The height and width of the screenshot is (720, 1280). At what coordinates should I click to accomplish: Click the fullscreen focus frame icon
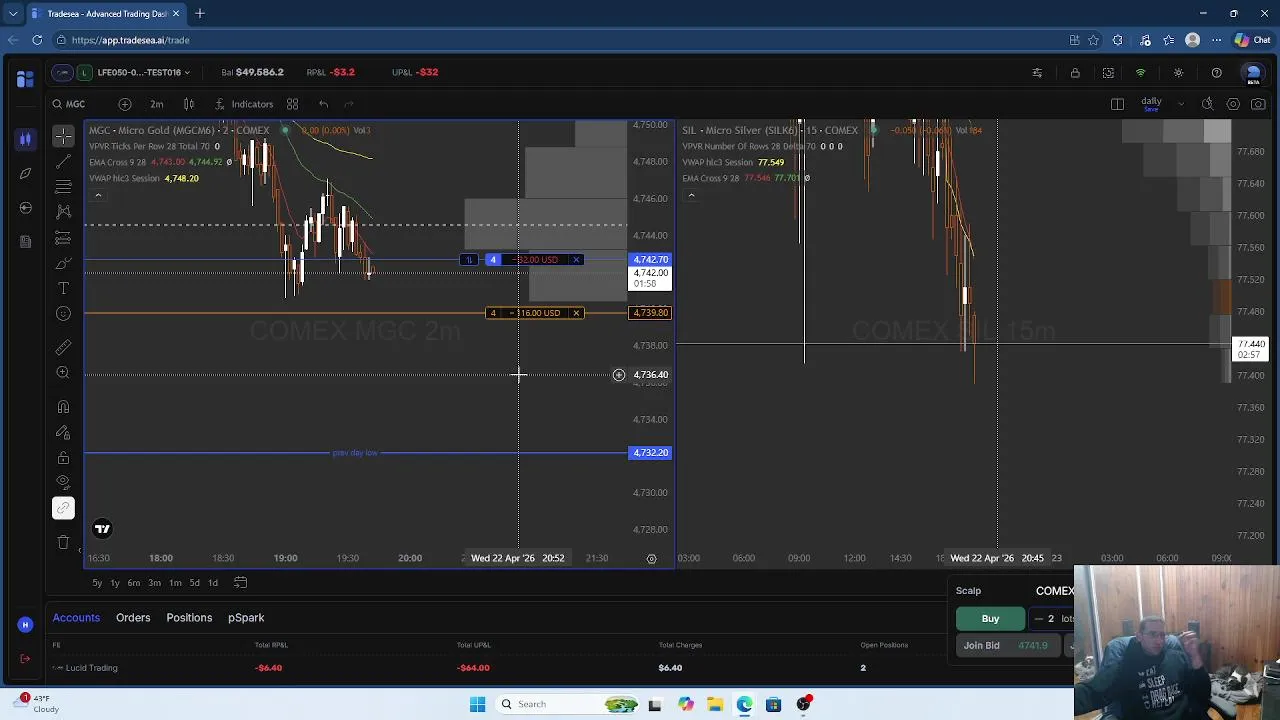1108,73
